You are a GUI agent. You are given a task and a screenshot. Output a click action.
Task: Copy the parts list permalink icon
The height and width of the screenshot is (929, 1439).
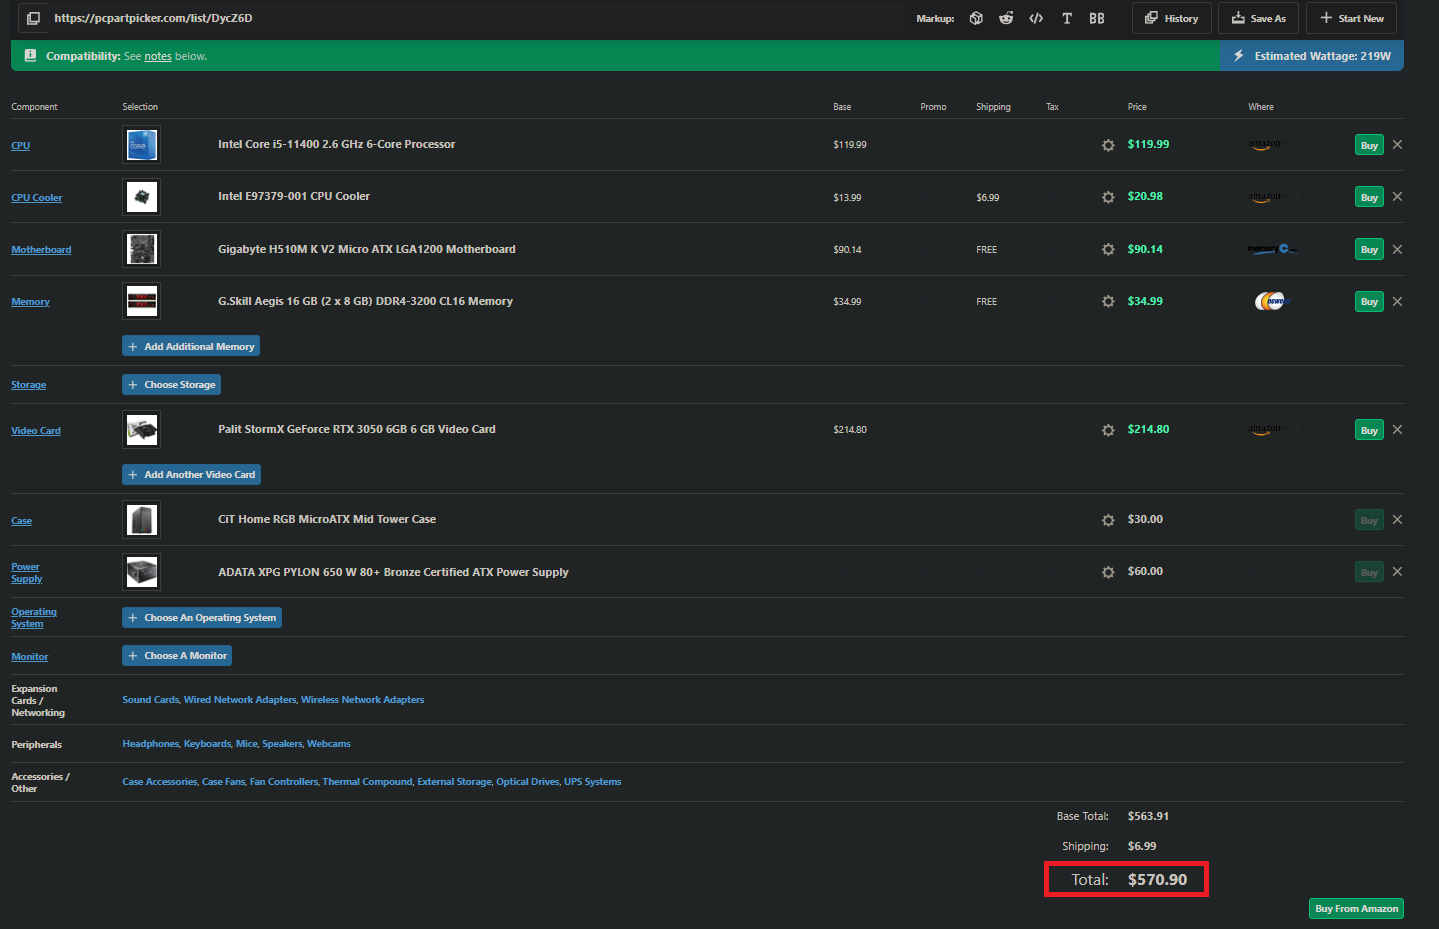(33, 18)
